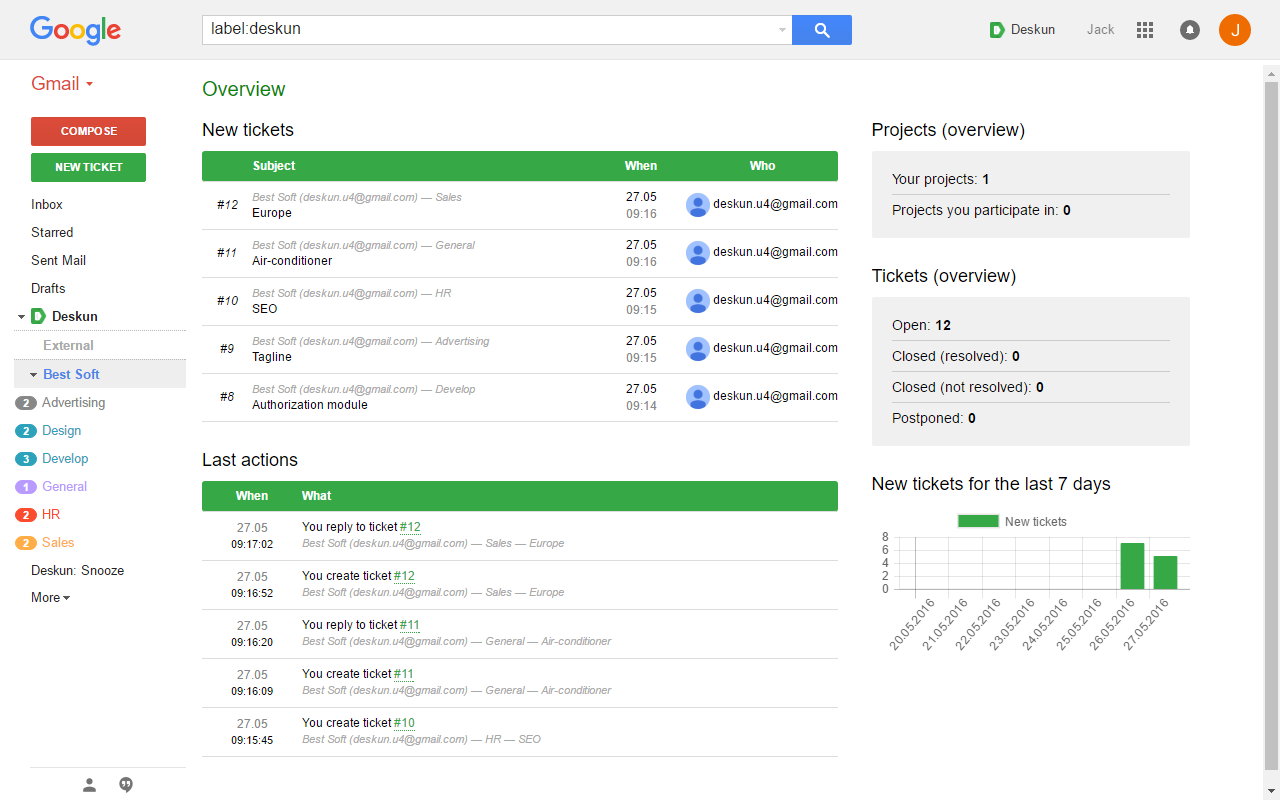Click the COMPOSE button

coord(88,131)
